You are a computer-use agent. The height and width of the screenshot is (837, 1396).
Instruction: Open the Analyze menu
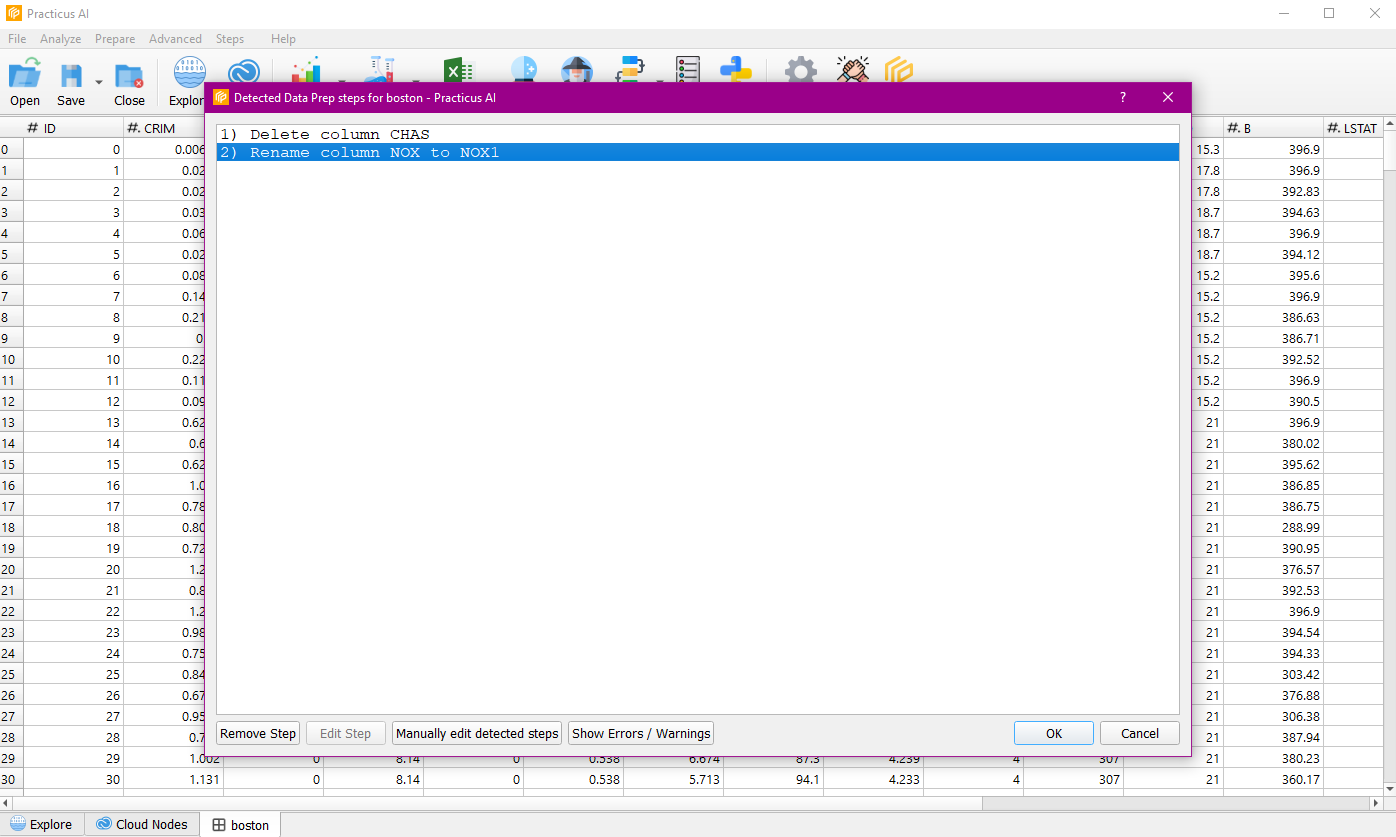pos(61,39)
